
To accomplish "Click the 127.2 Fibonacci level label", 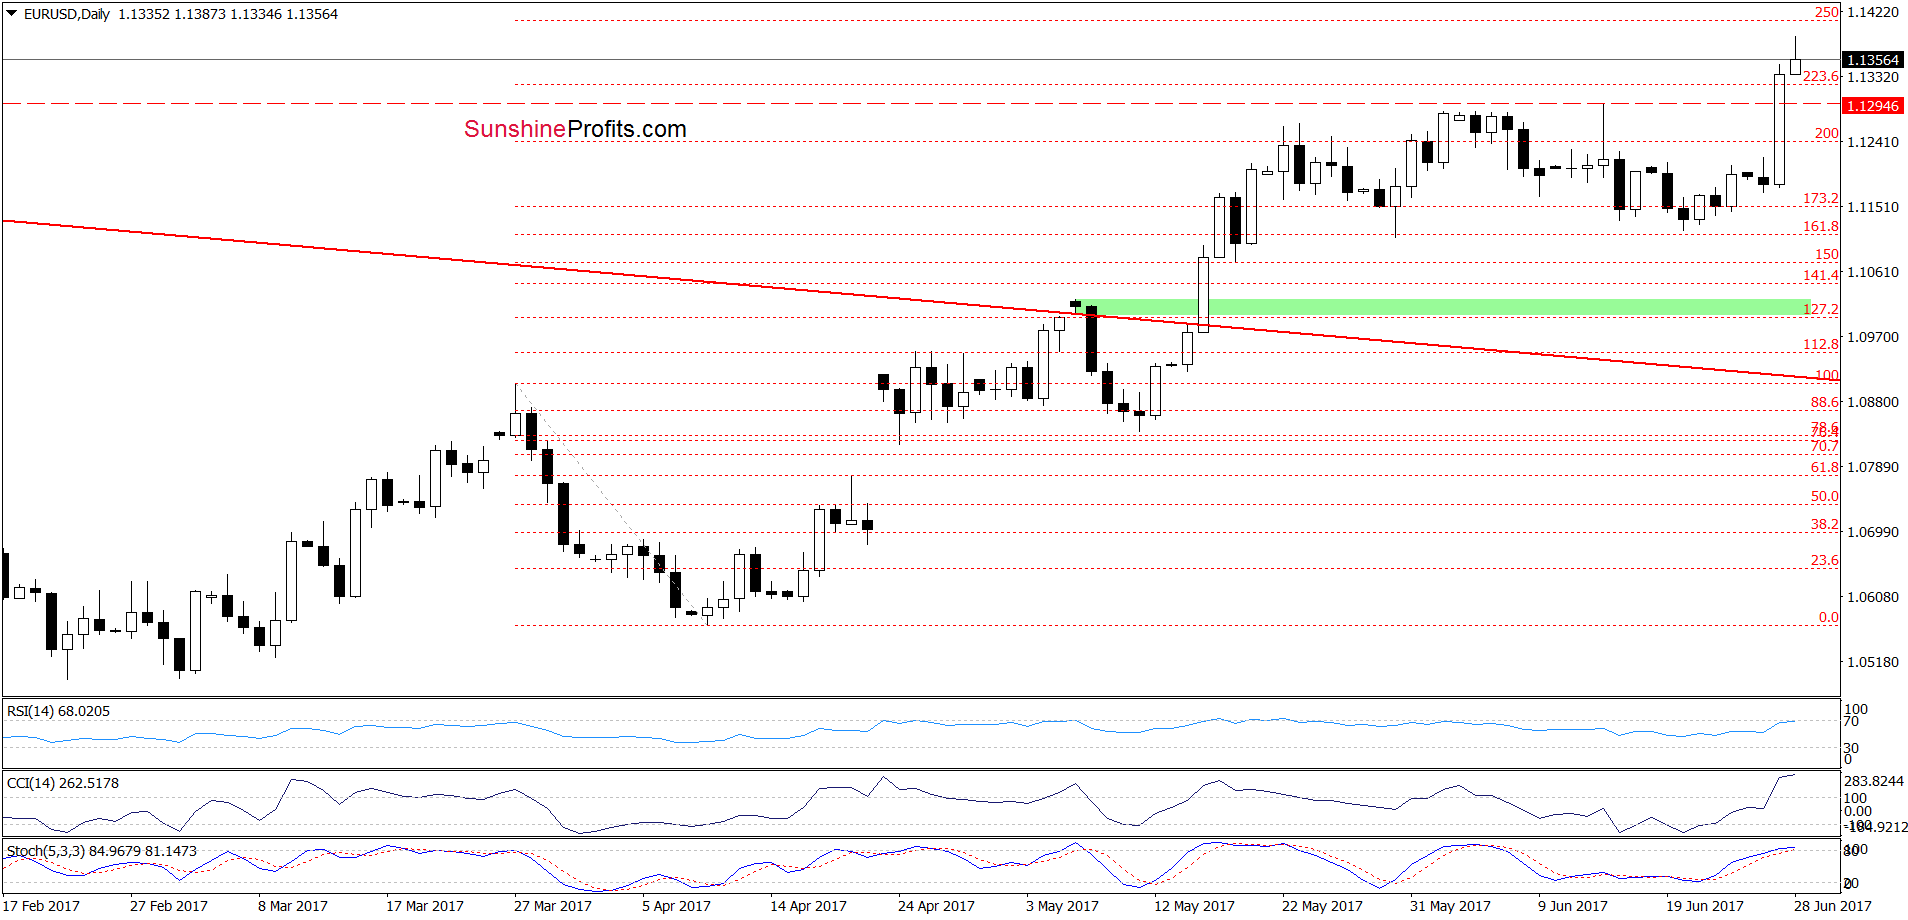I will click(x=1820, y=310).
